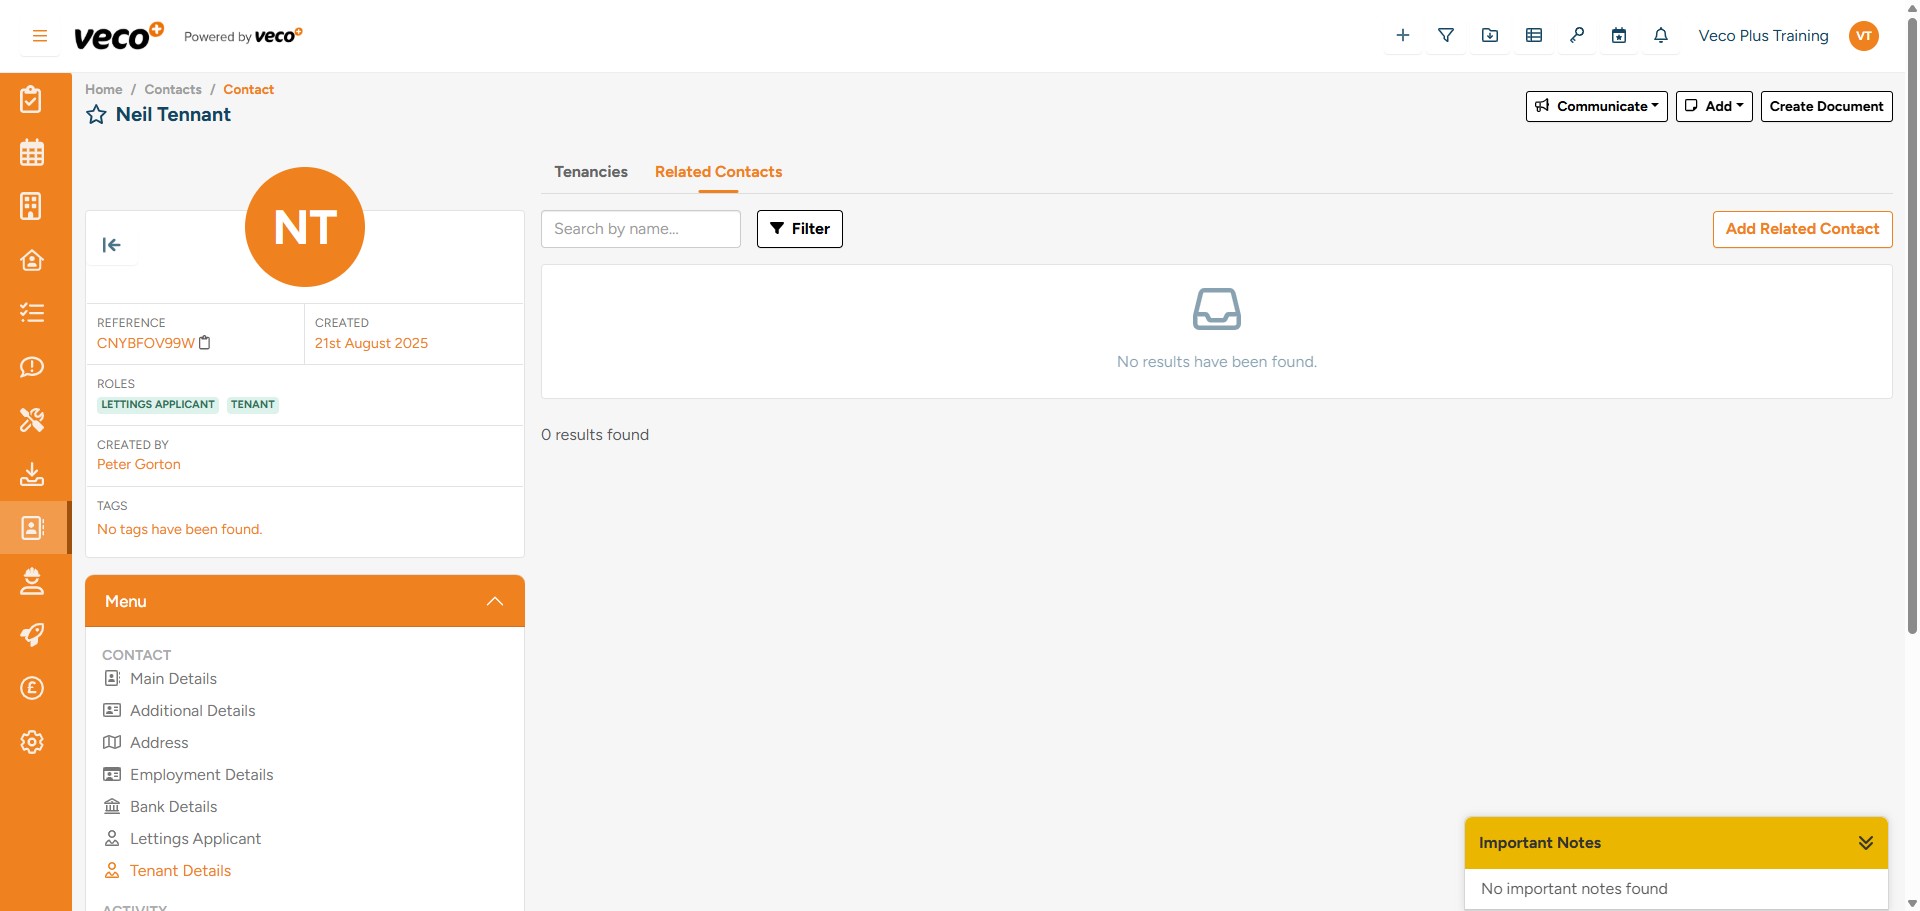Copy the reference CNYBFOV99W using clipboard icon
The image size is (1920, 911).
205,343
